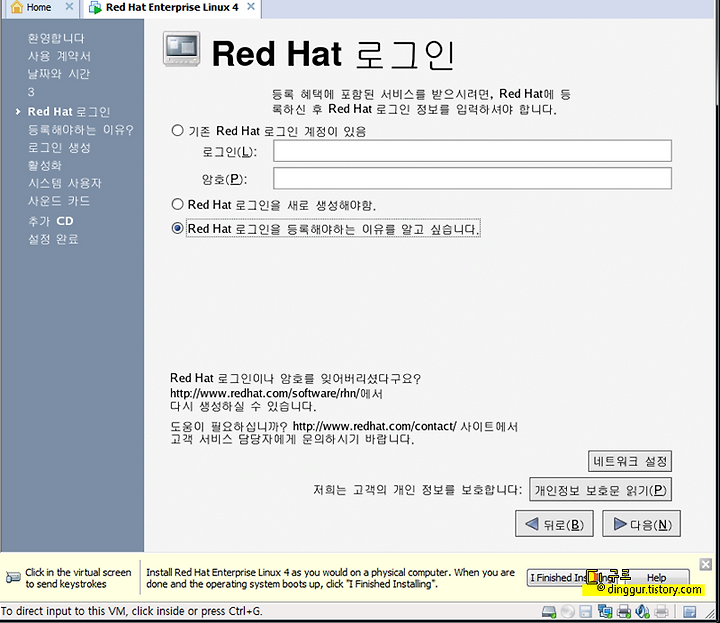
Task: Proceed with the 다음(N) button
Action: (x=641, y=523)
